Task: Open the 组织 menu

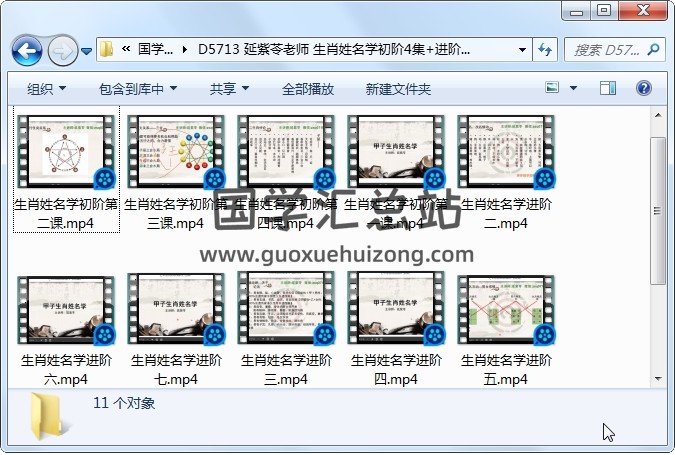Action: pyautogui.click(x=46, y=89)
